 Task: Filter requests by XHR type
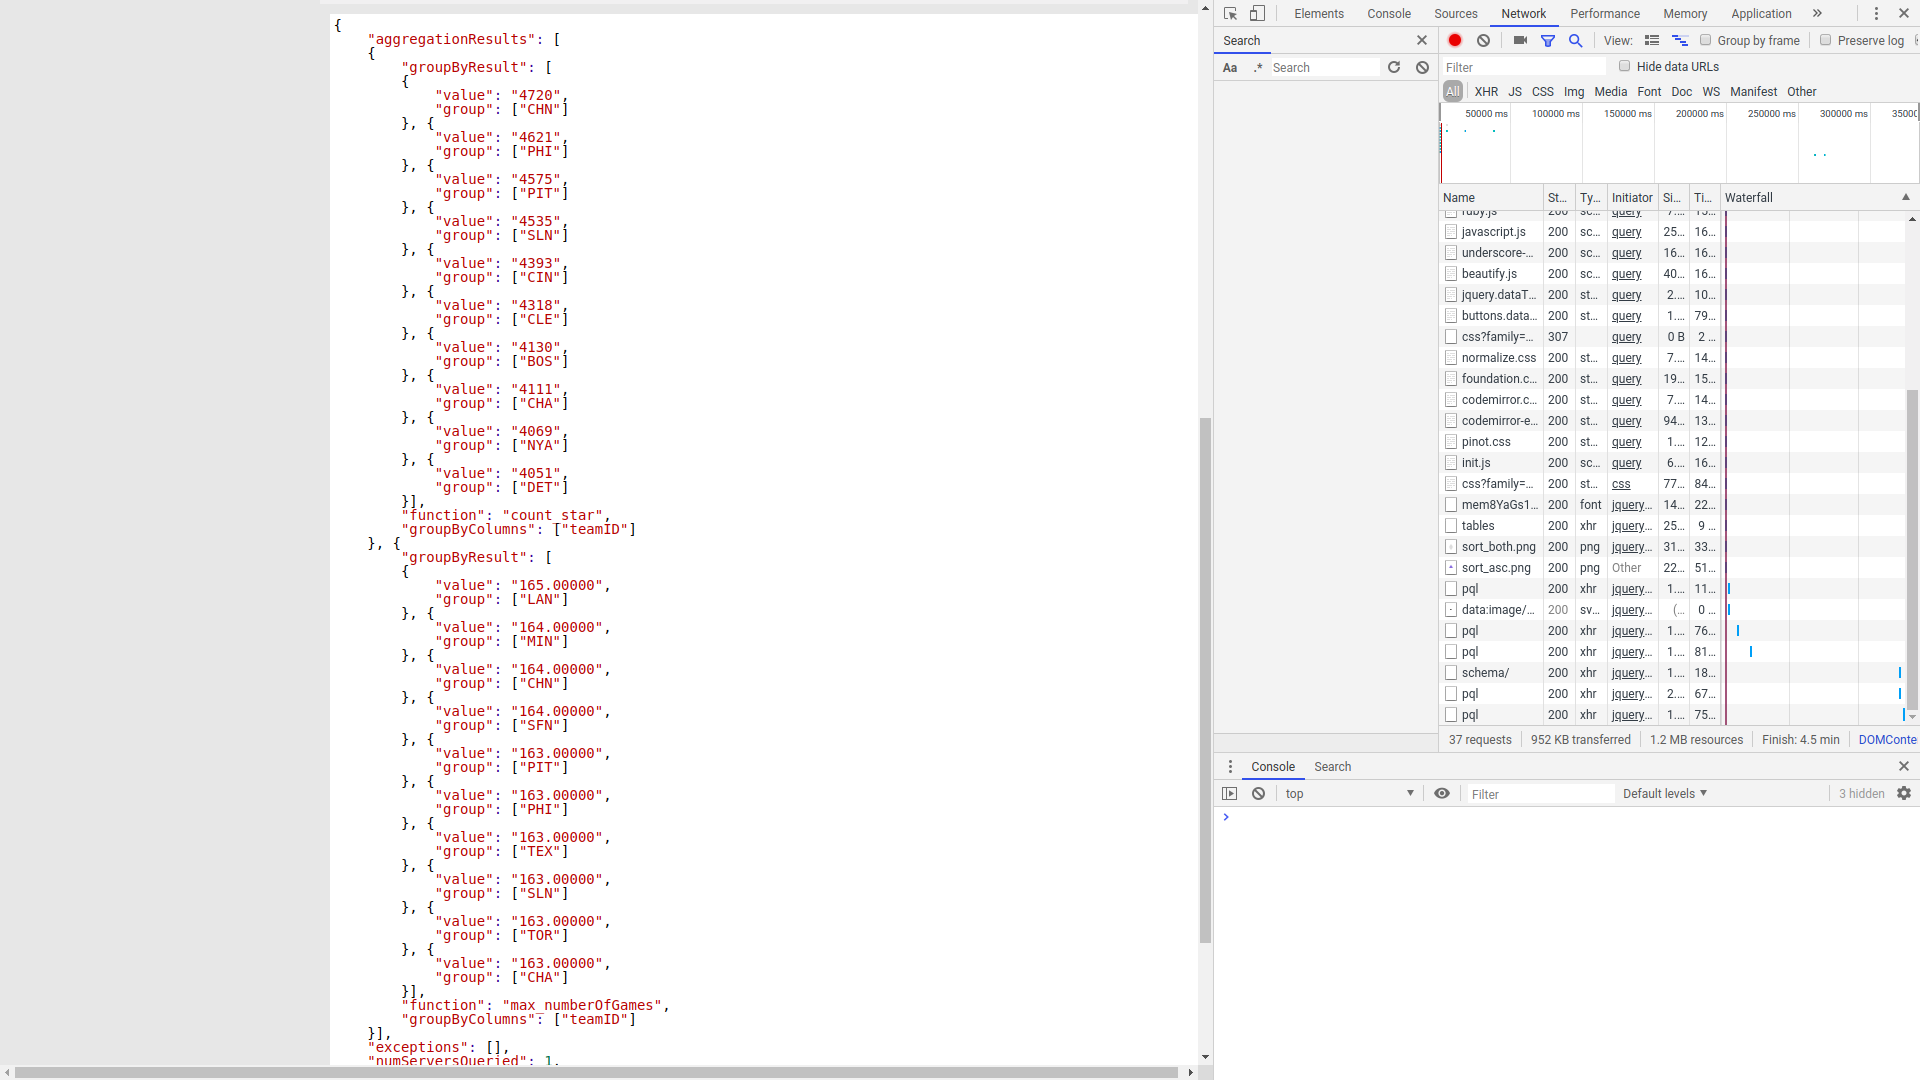click(x=1486, y=92)
